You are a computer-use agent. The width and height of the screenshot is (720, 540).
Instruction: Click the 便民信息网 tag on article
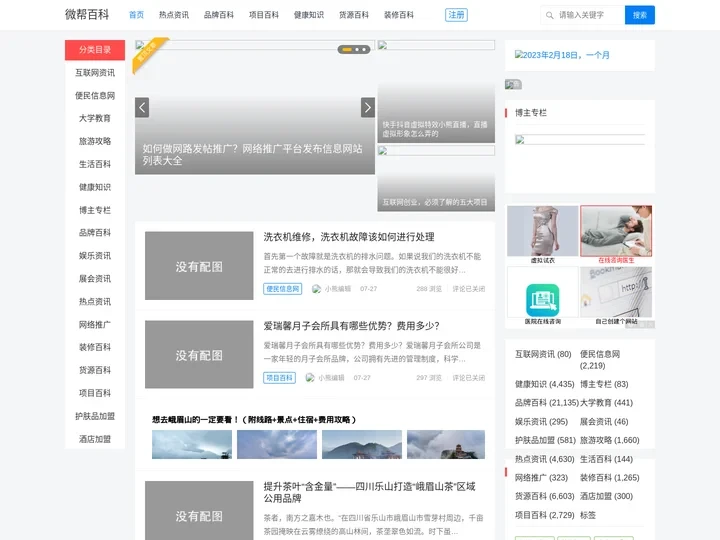pyautogui.click(x=282, y=289)
